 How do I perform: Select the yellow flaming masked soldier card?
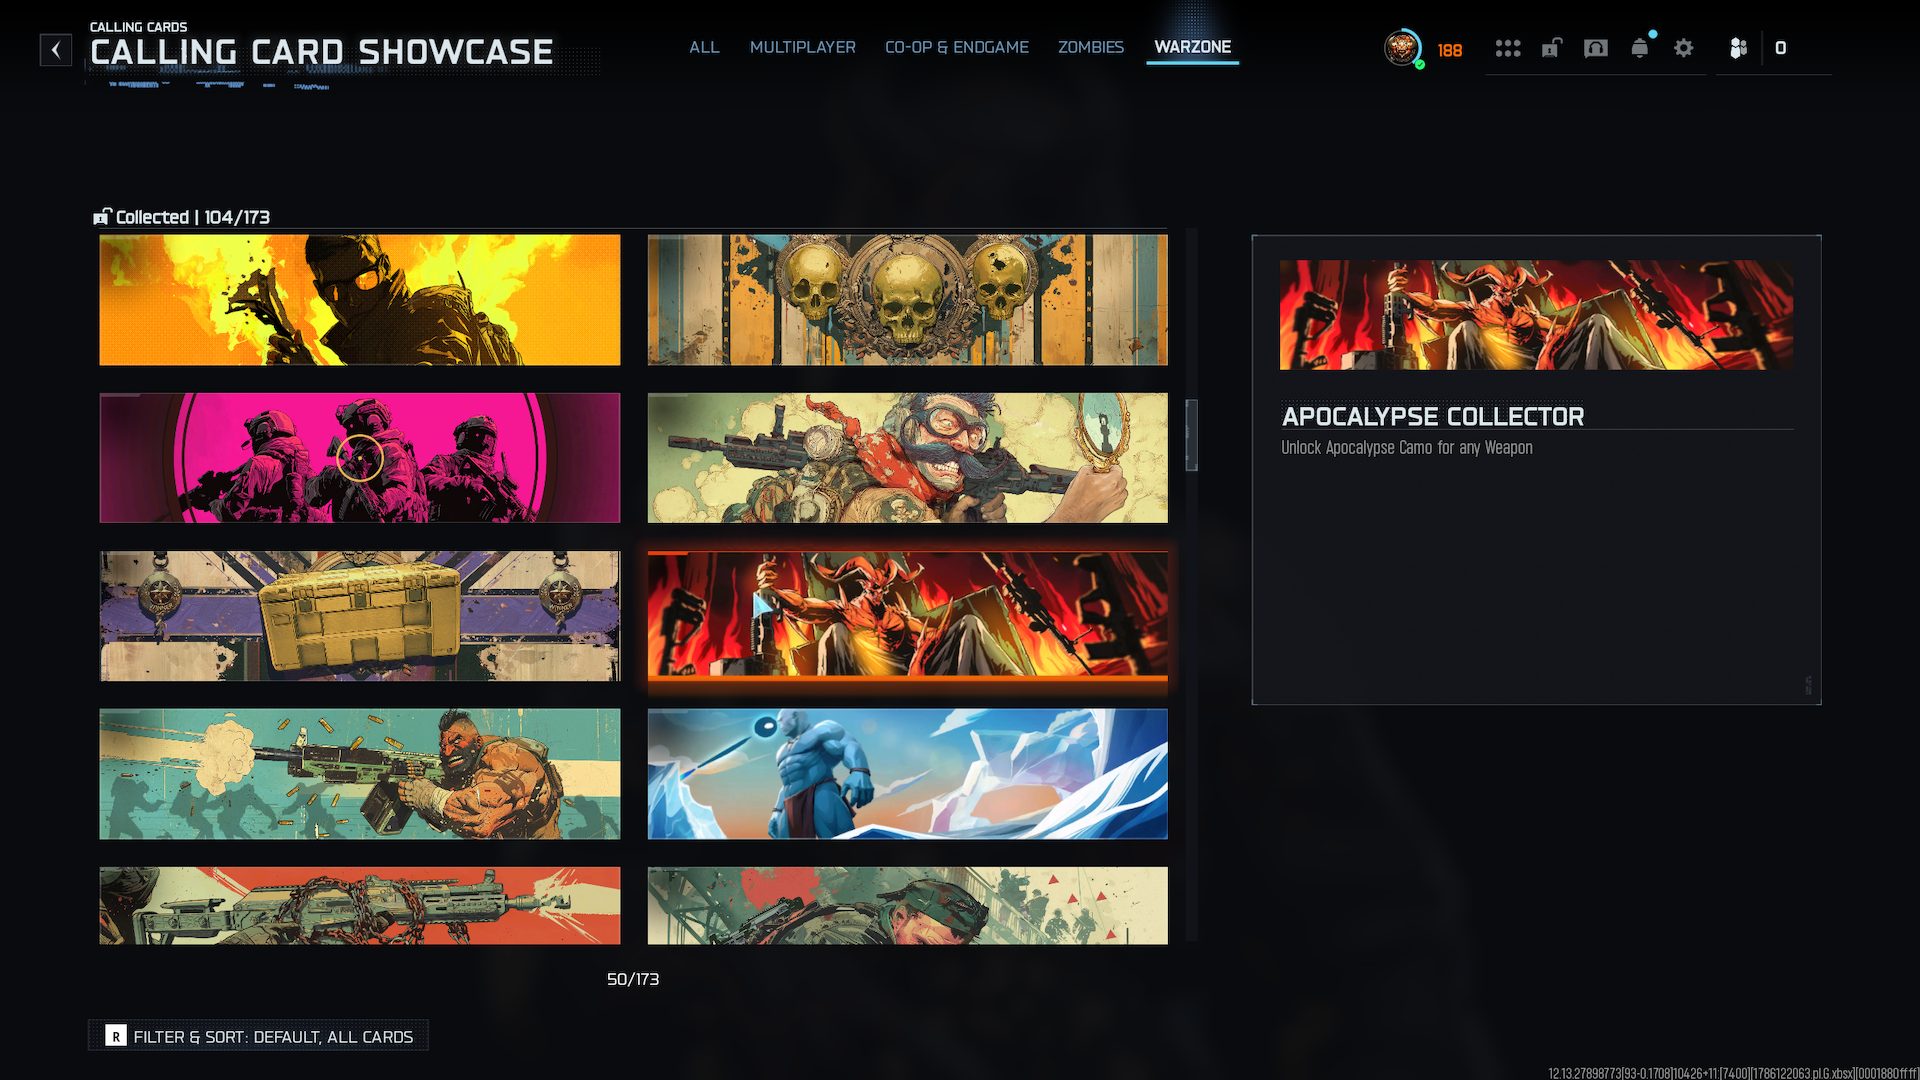click(360, 300)
